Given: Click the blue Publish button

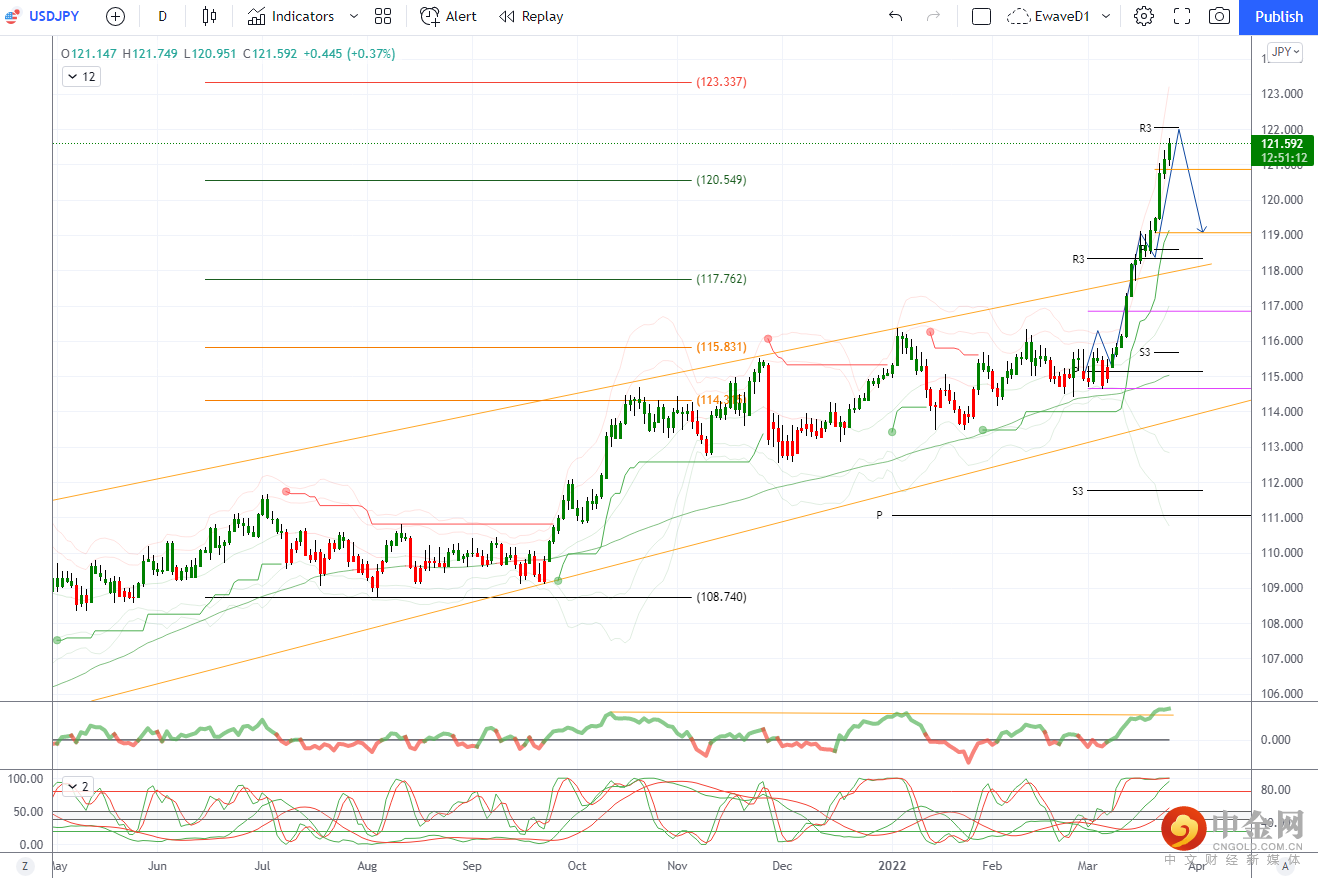Looking at the screenshot, I should click(x=1279, y=16).
